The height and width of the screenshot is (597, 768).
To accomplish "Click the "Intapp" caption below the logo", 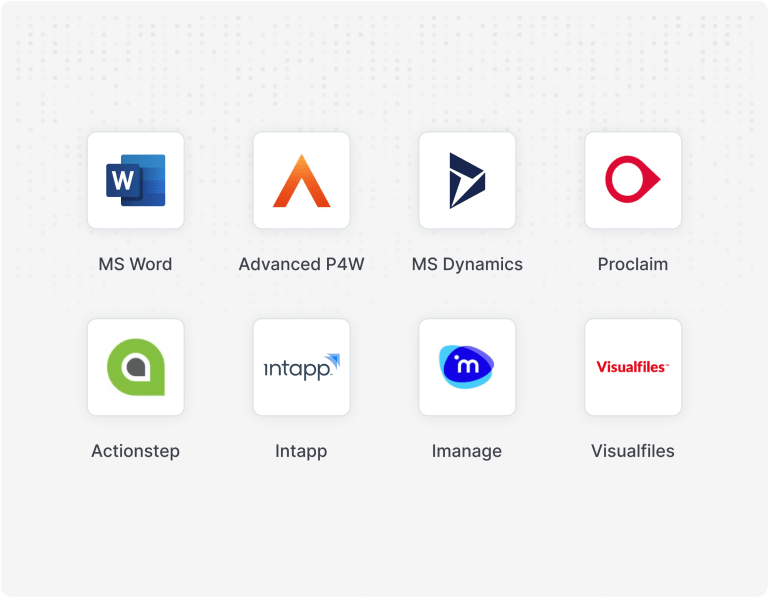I will [x=301, y=451].
